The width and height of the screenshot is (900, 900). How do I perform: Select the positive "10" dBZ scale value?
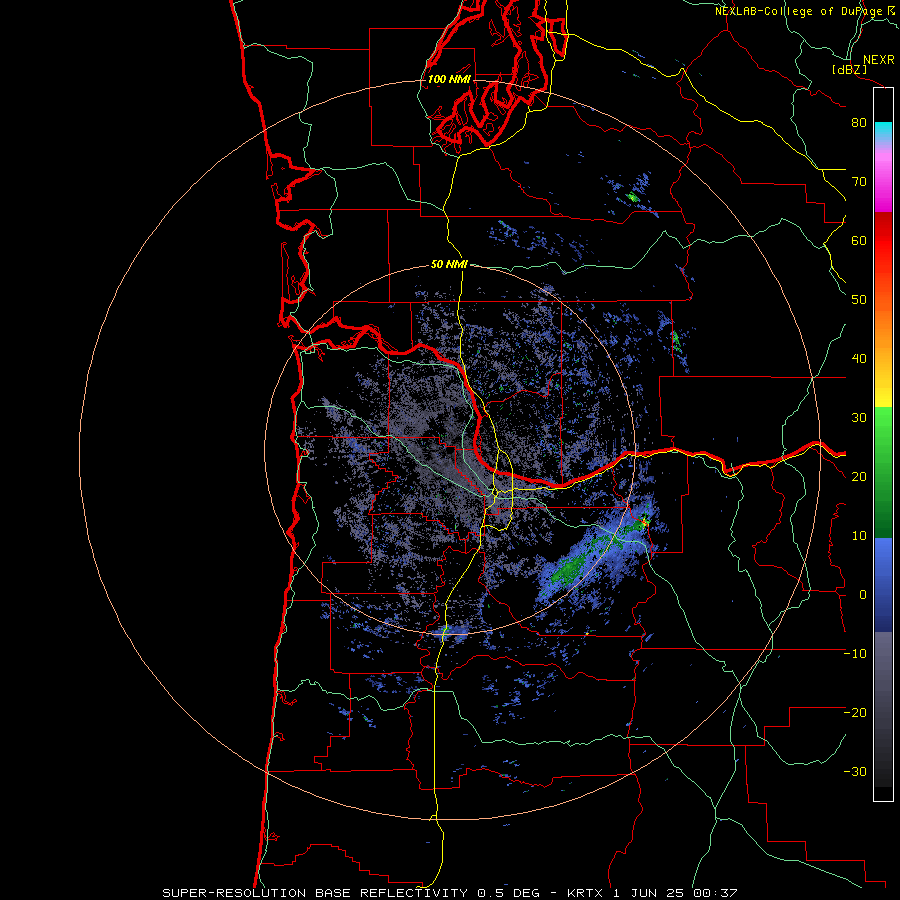(859, 536)
